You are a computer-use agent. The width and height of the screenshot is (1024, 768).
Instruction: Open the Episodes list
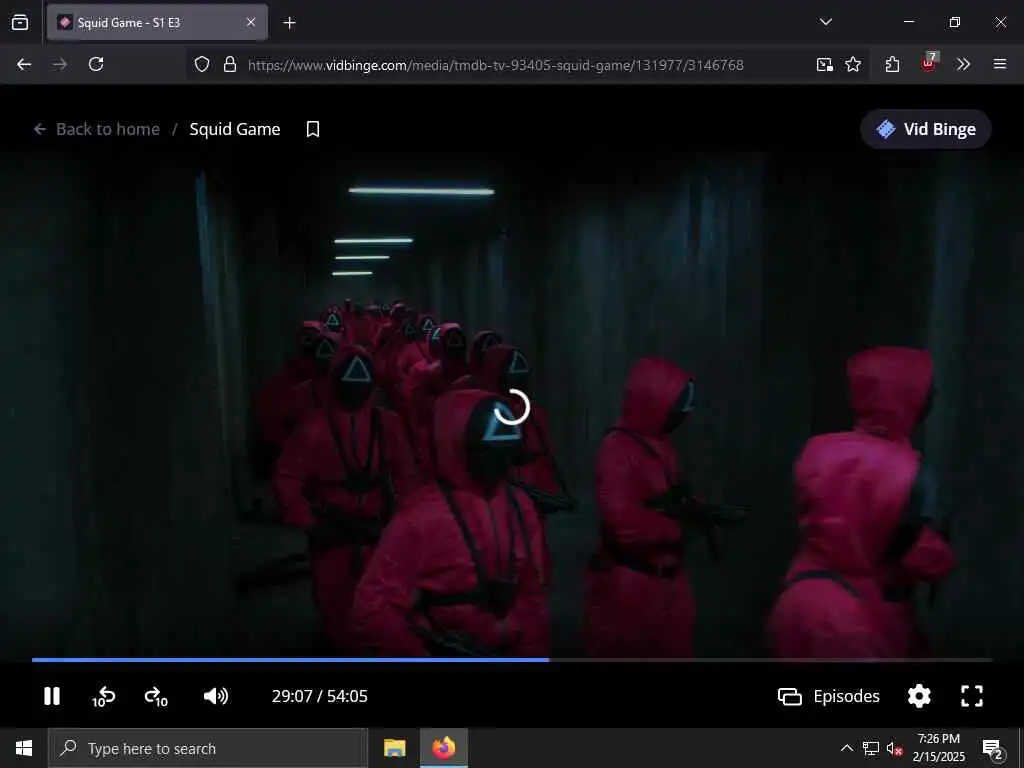click(829, 696)
